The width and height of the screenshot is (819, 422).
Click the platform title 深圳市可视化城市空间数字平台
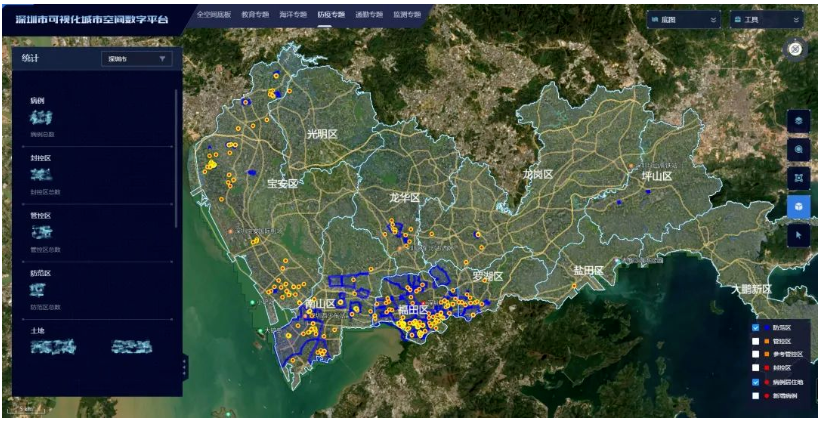[x=93, y=20]
